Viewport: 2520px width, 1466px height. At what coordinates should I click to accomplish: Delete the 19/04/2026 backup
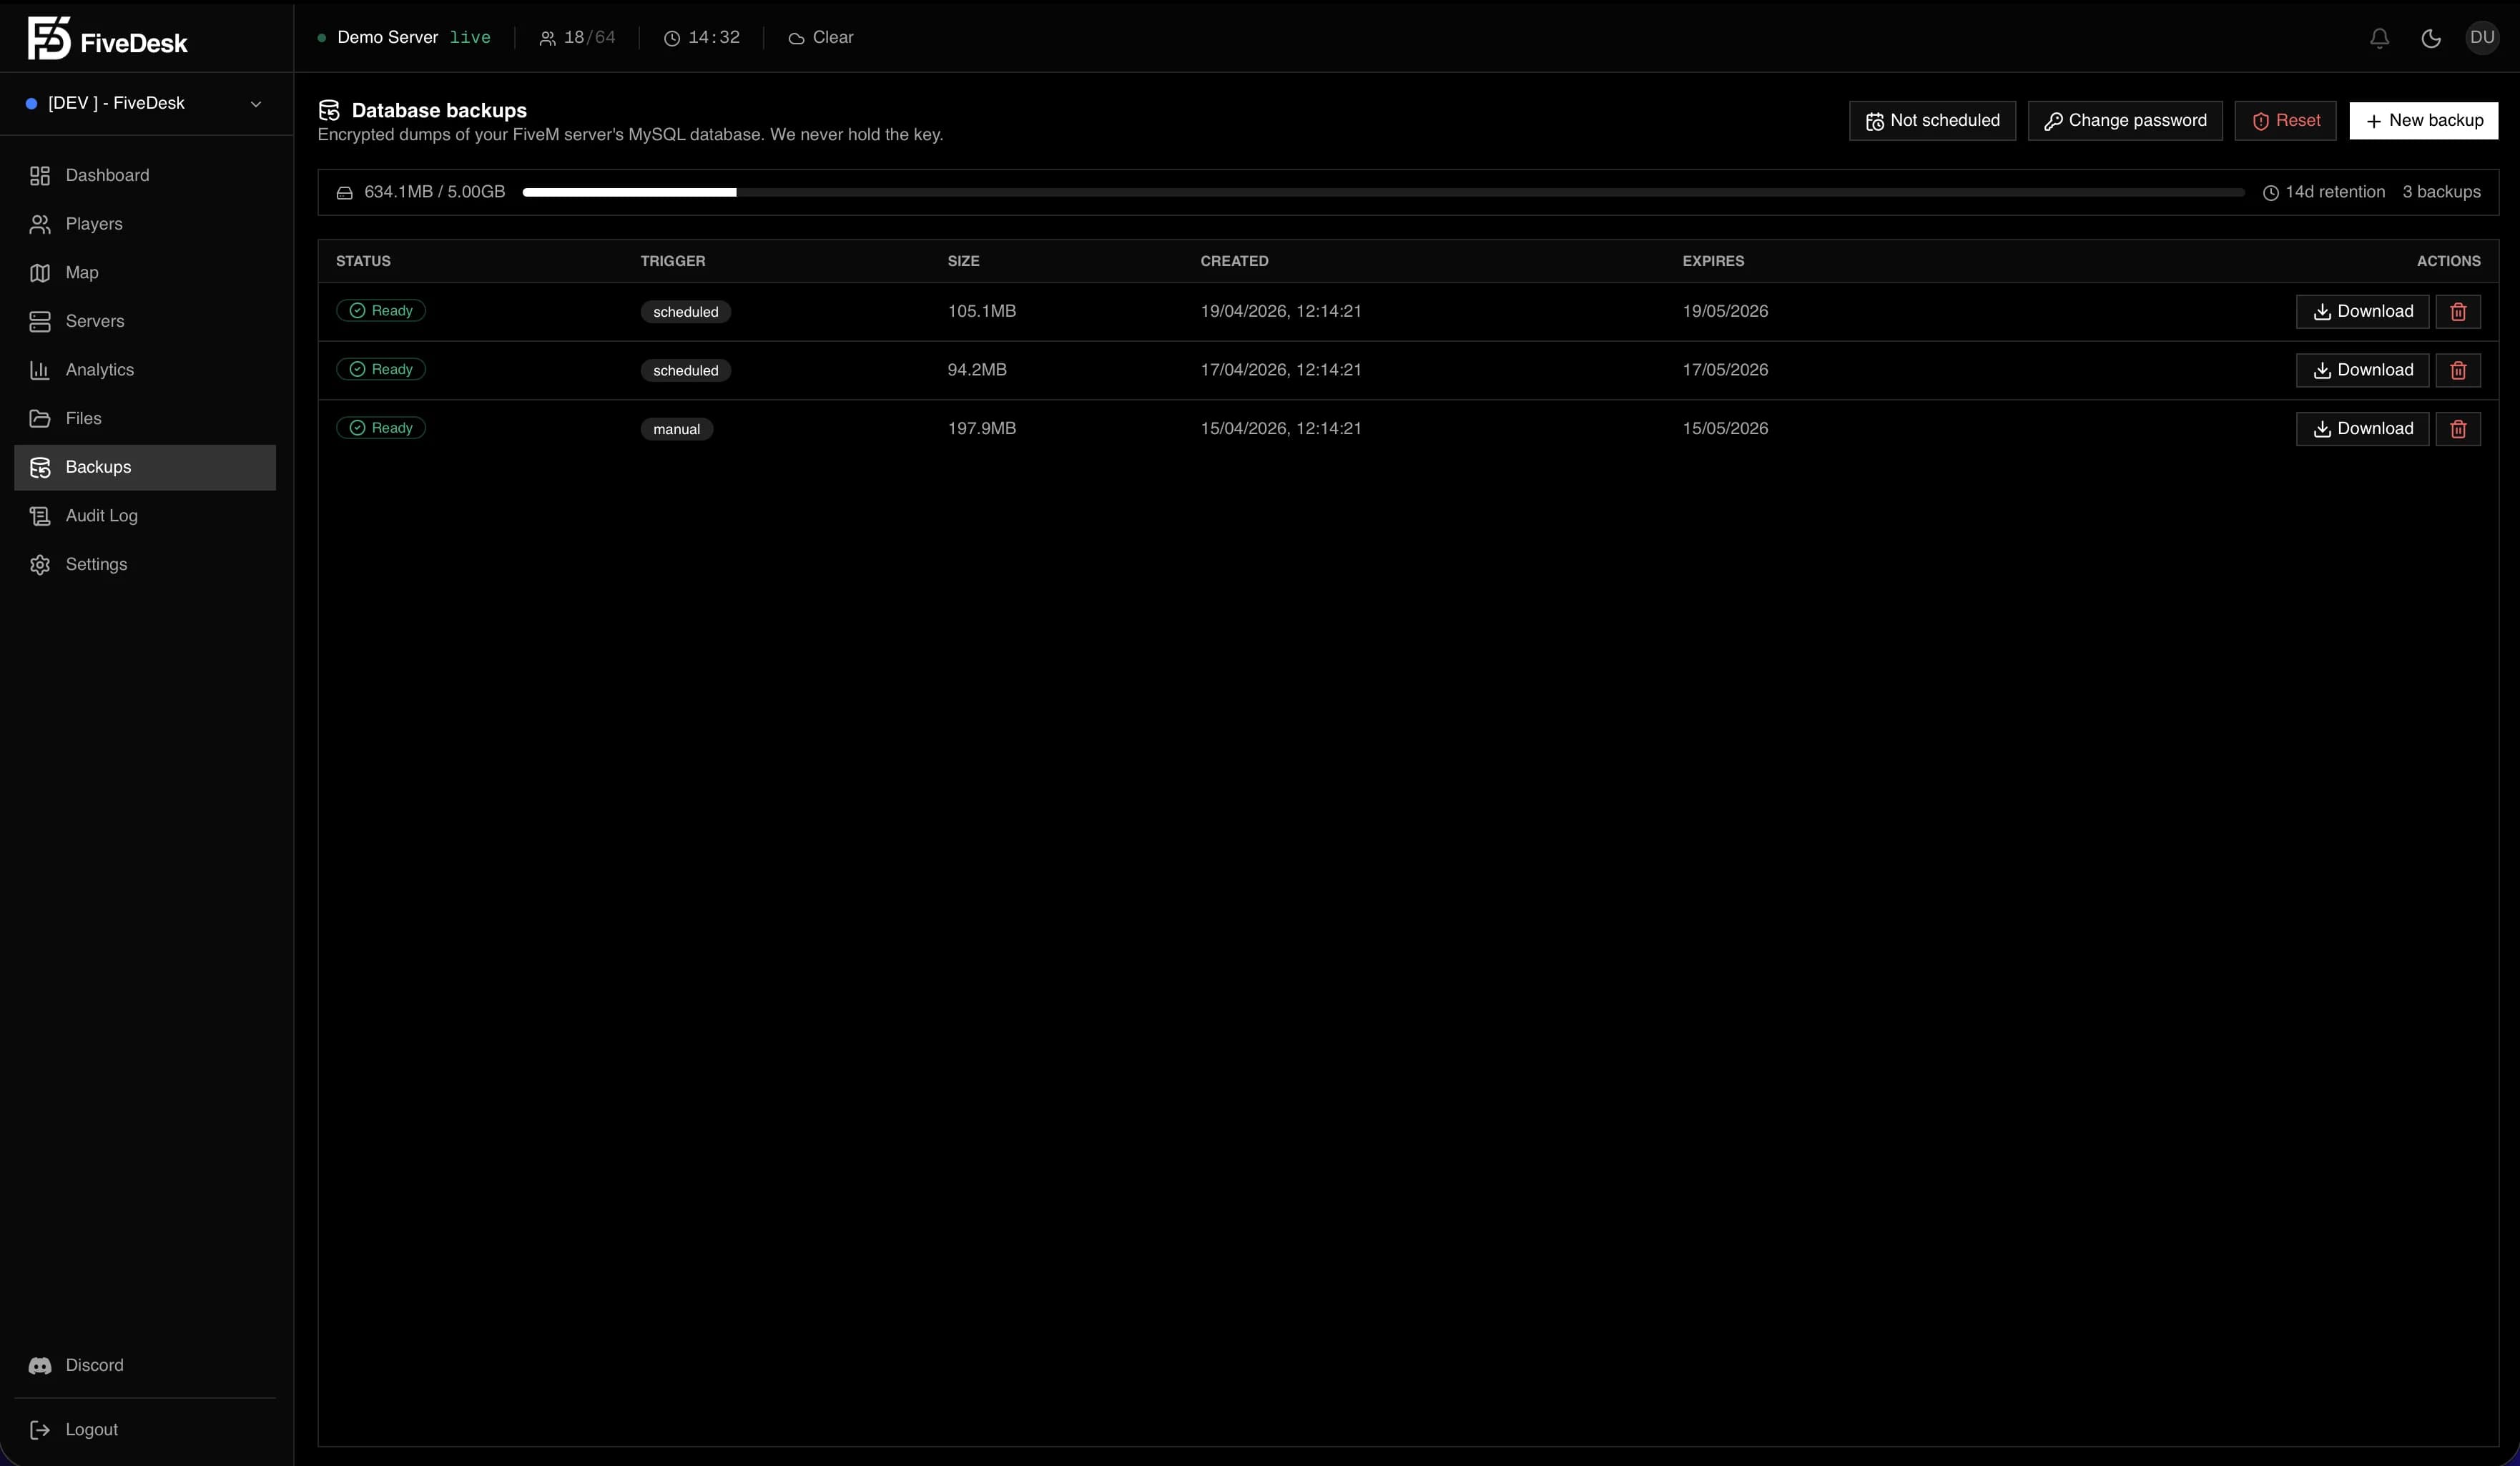click(2458, 311)
